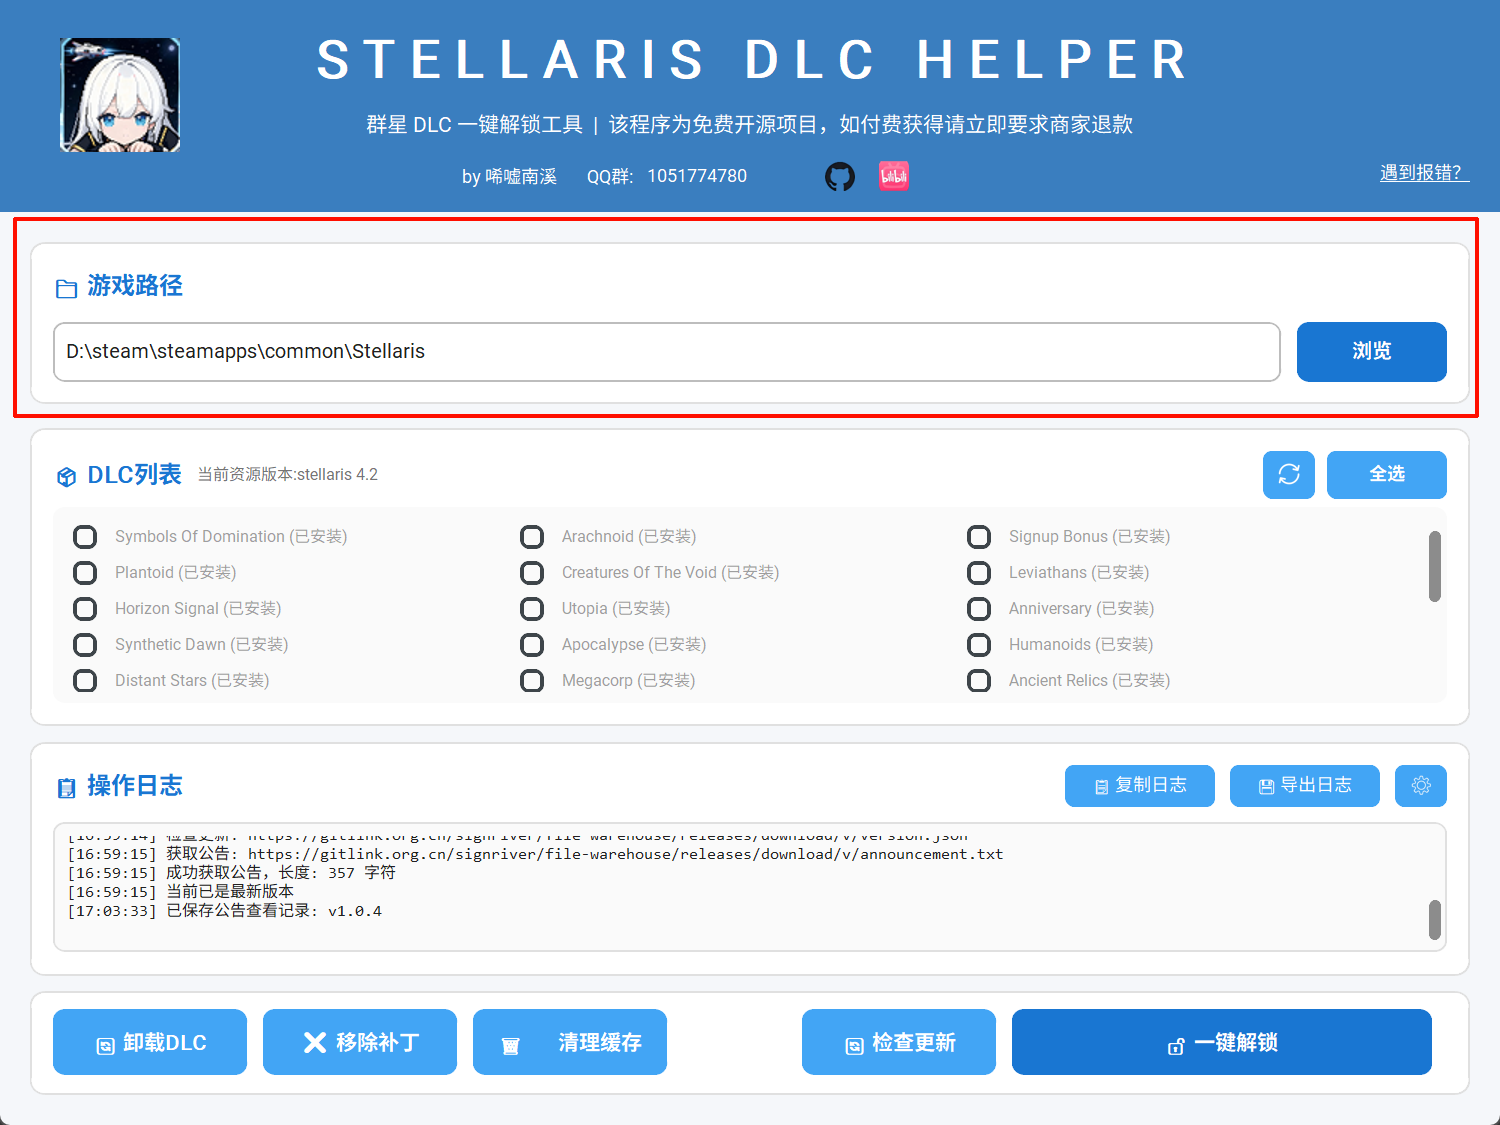Check the Ancient Relics checkbox
1500x1125 pixels.
coord(979,681)
